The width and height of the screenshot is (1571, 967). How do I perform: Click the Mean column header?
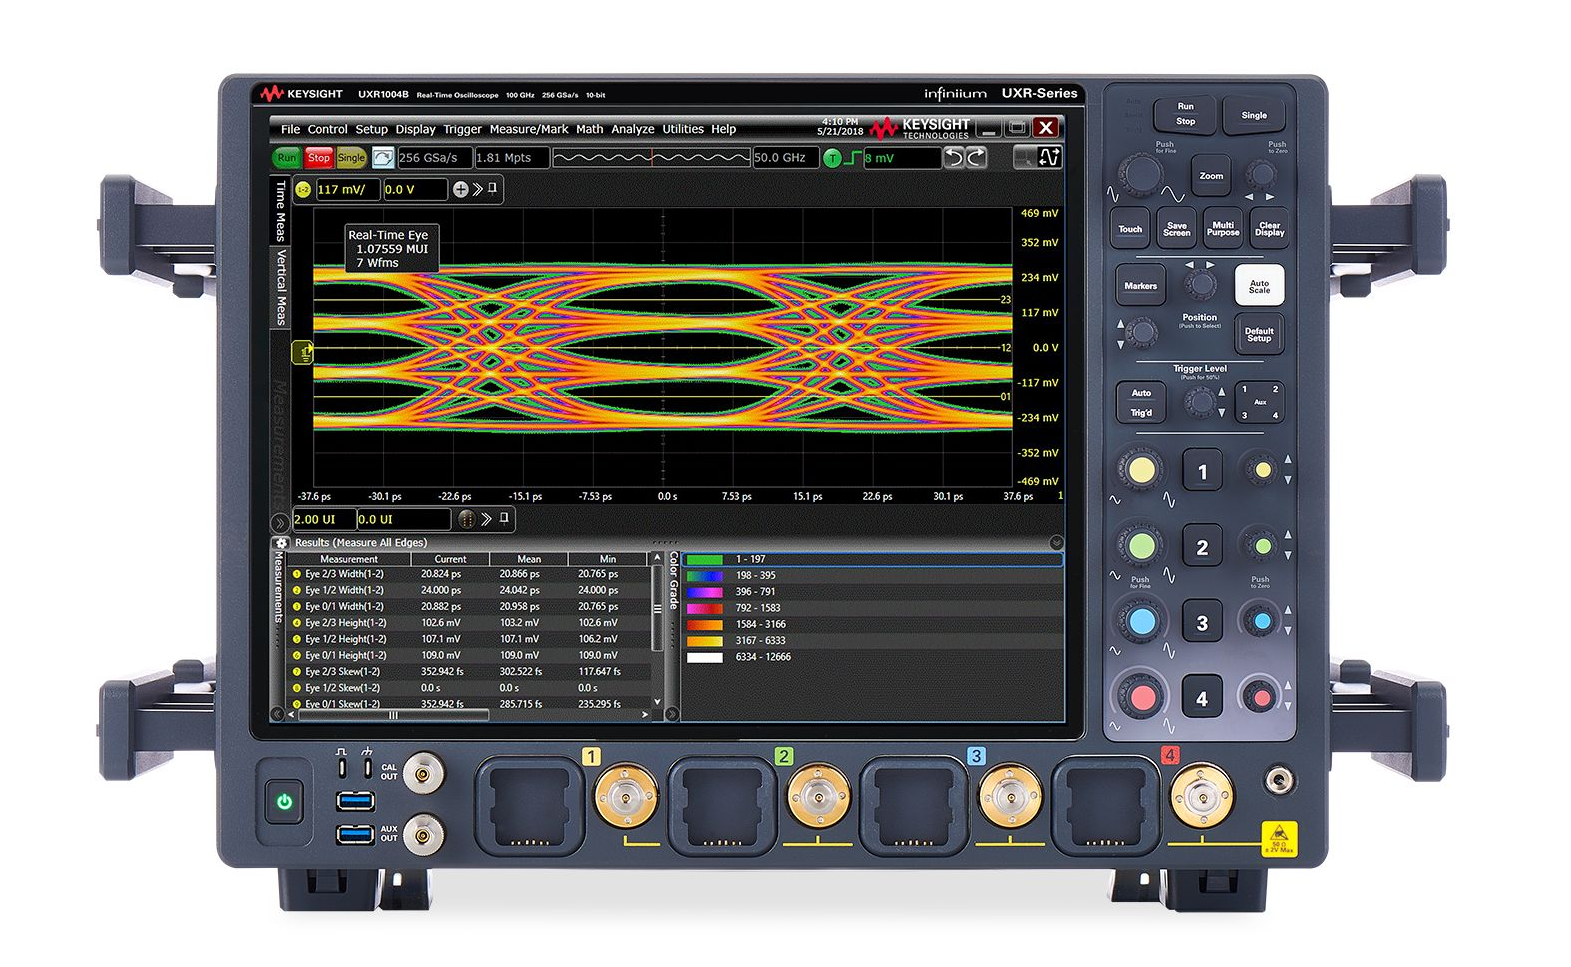(529, 559)
